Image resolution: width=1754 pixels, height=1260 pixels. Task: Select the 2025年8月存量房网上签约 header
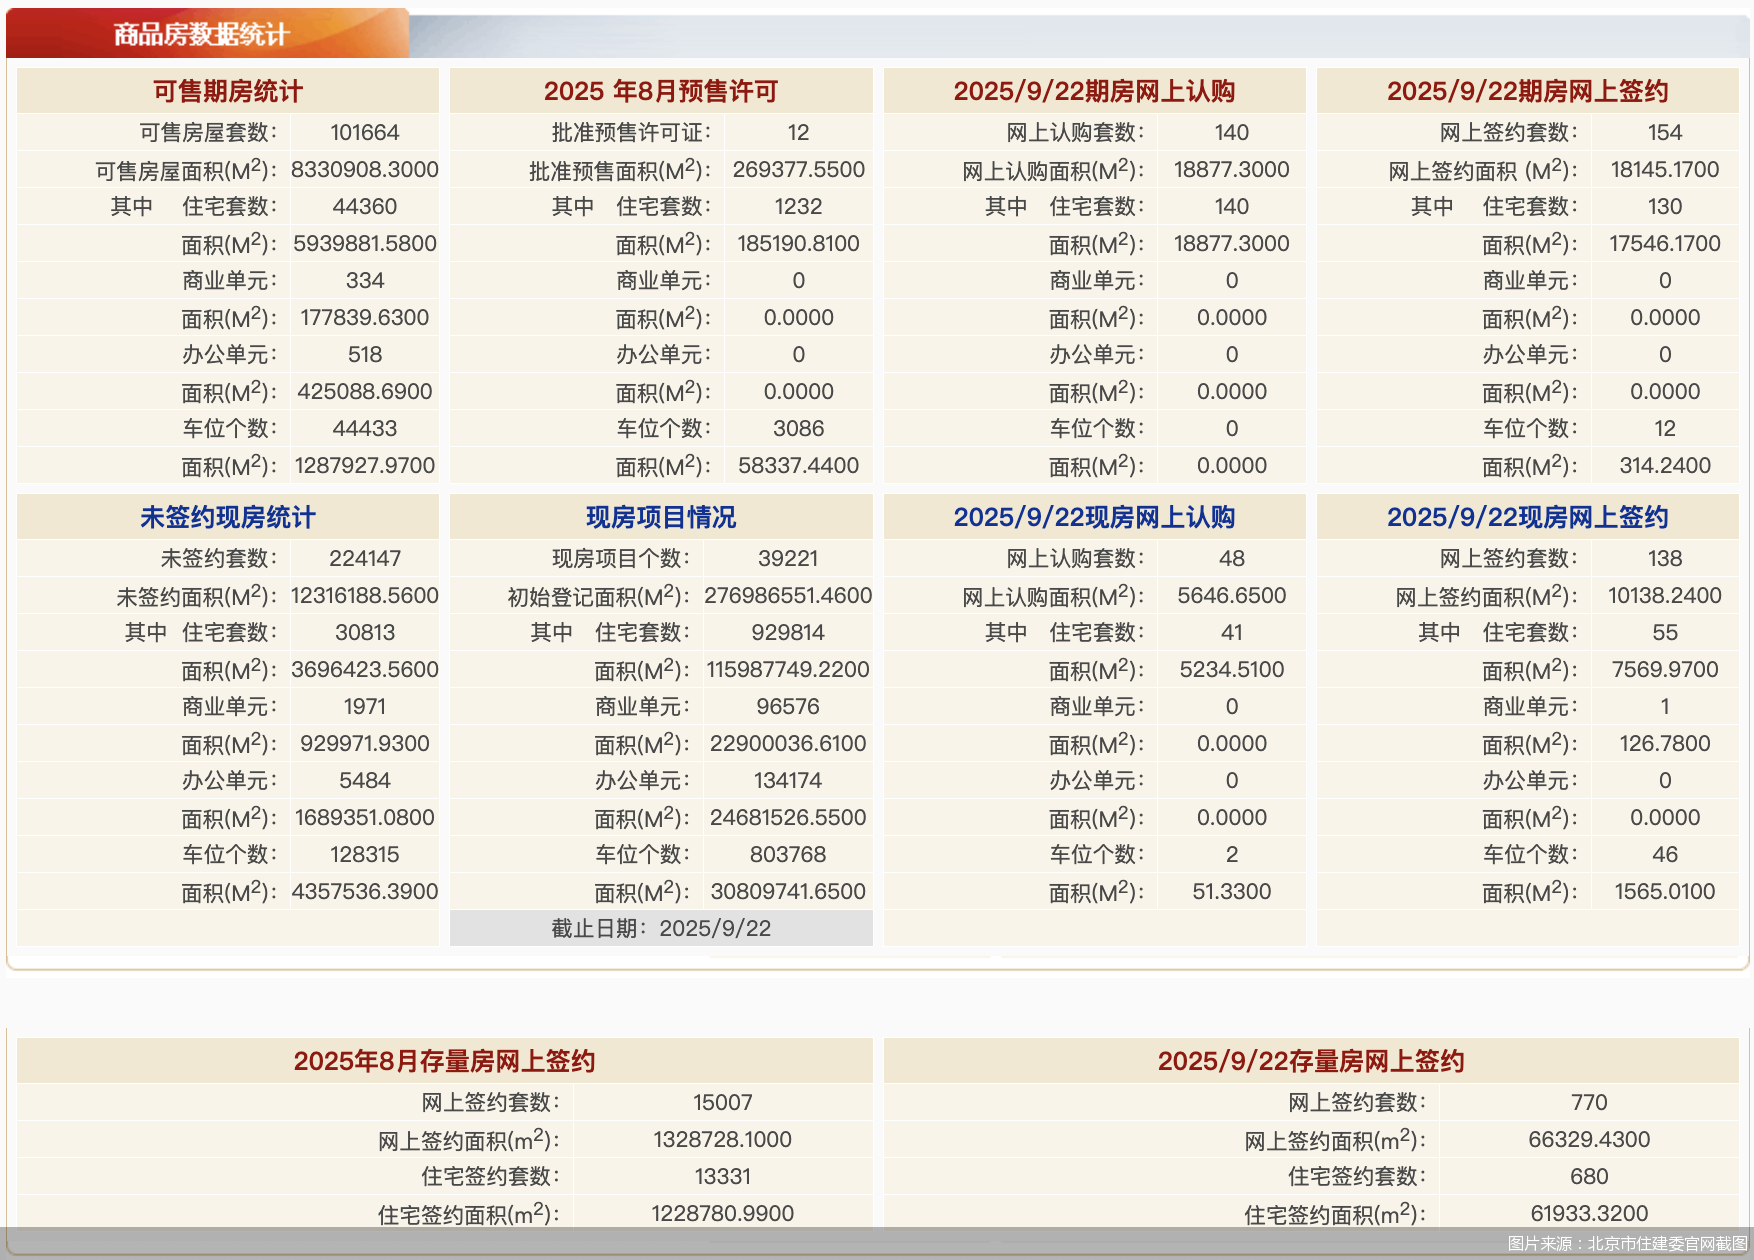click(444, 1061)
